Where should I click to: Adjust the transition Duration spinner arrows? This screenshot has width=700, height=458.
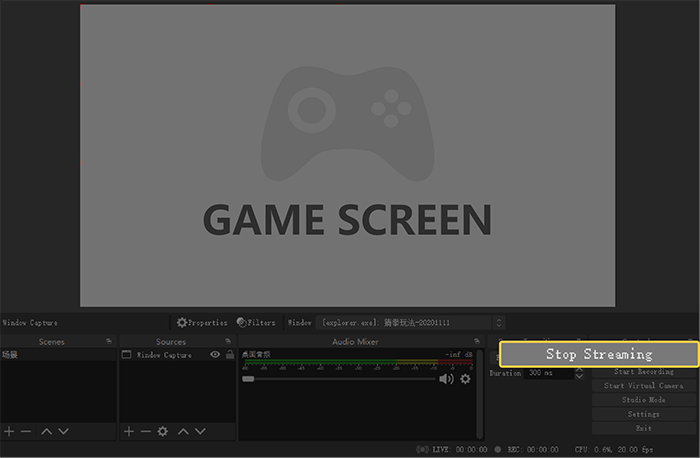tap(579, 373)
